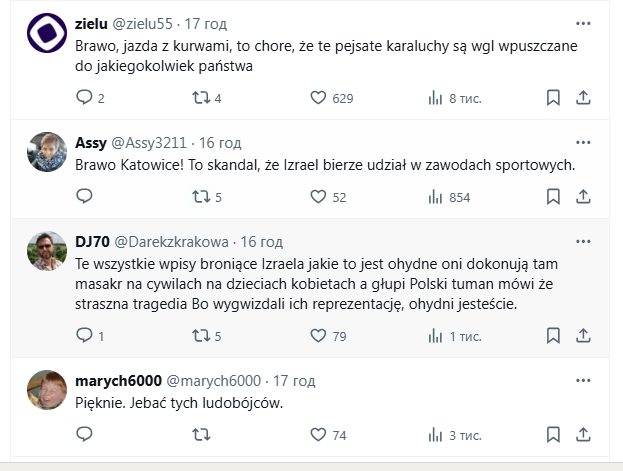Bookmark the zielu tweet
The height and width of the screenshot is (471, 623).
(553, 98)
